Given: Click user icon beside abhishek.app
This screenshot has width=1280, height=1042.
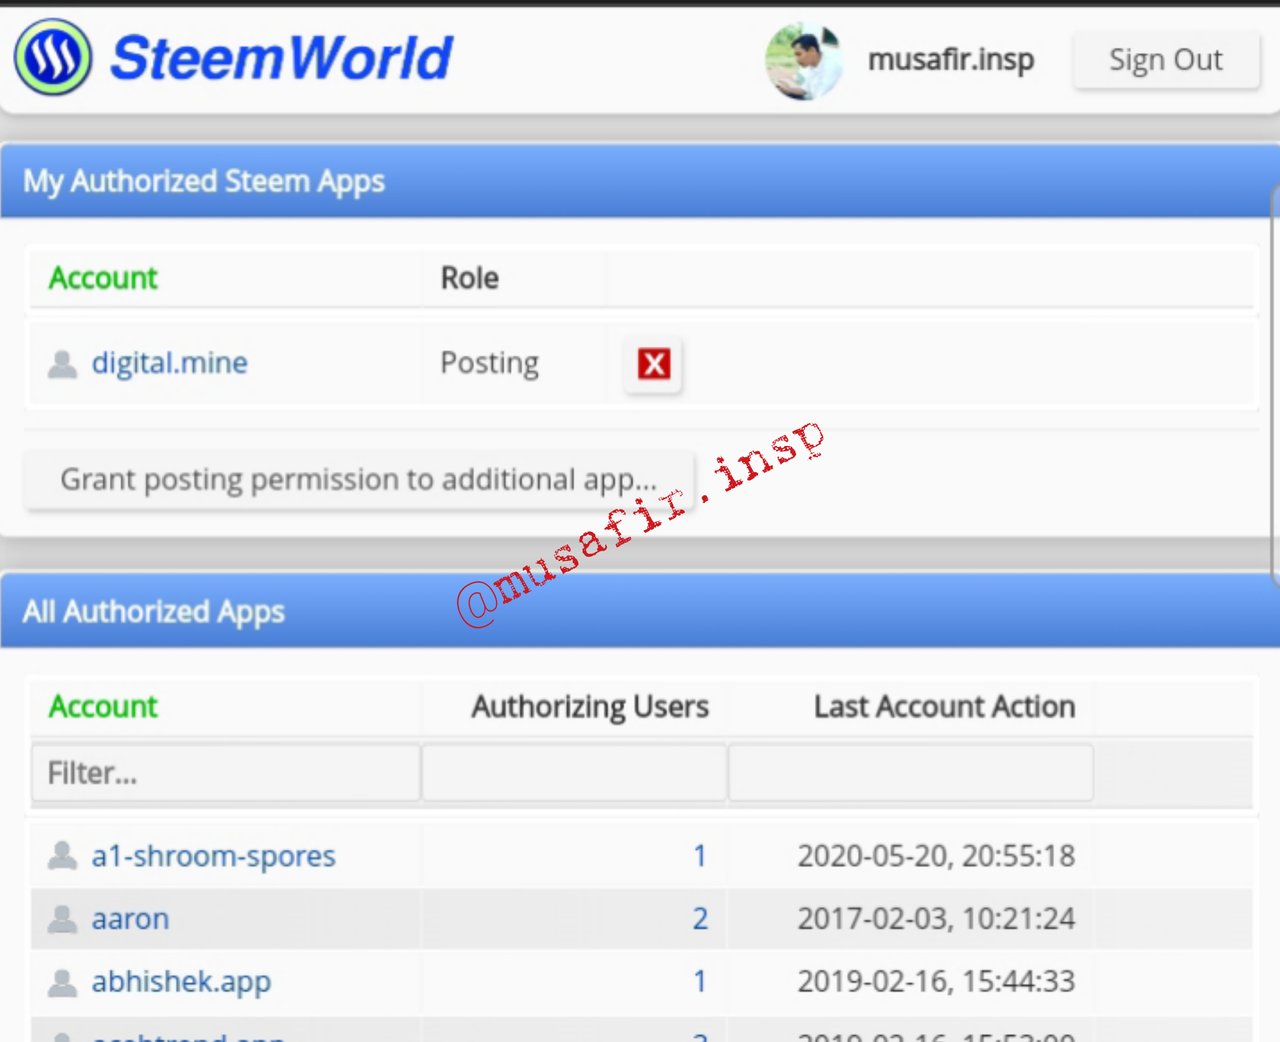Looking at the screenshot, I should click(x=62, y=982).
